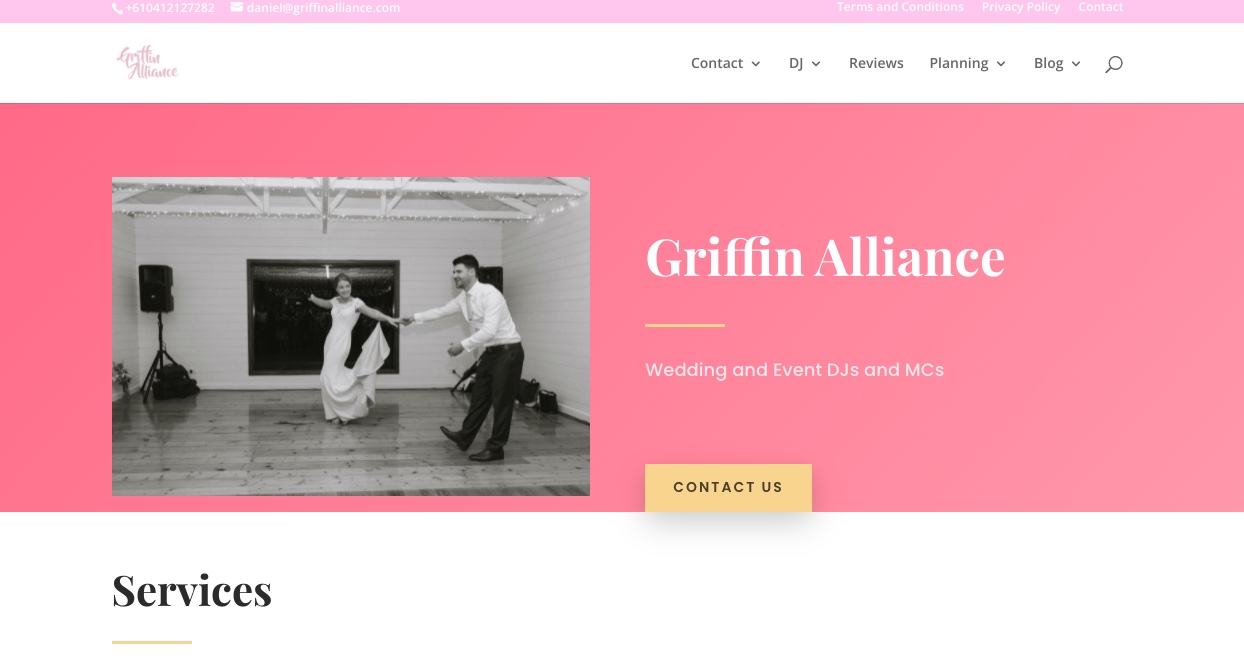1244x666 pixels.
Task: Click the dancing couple wedding photo
Action: coord(351,336)
